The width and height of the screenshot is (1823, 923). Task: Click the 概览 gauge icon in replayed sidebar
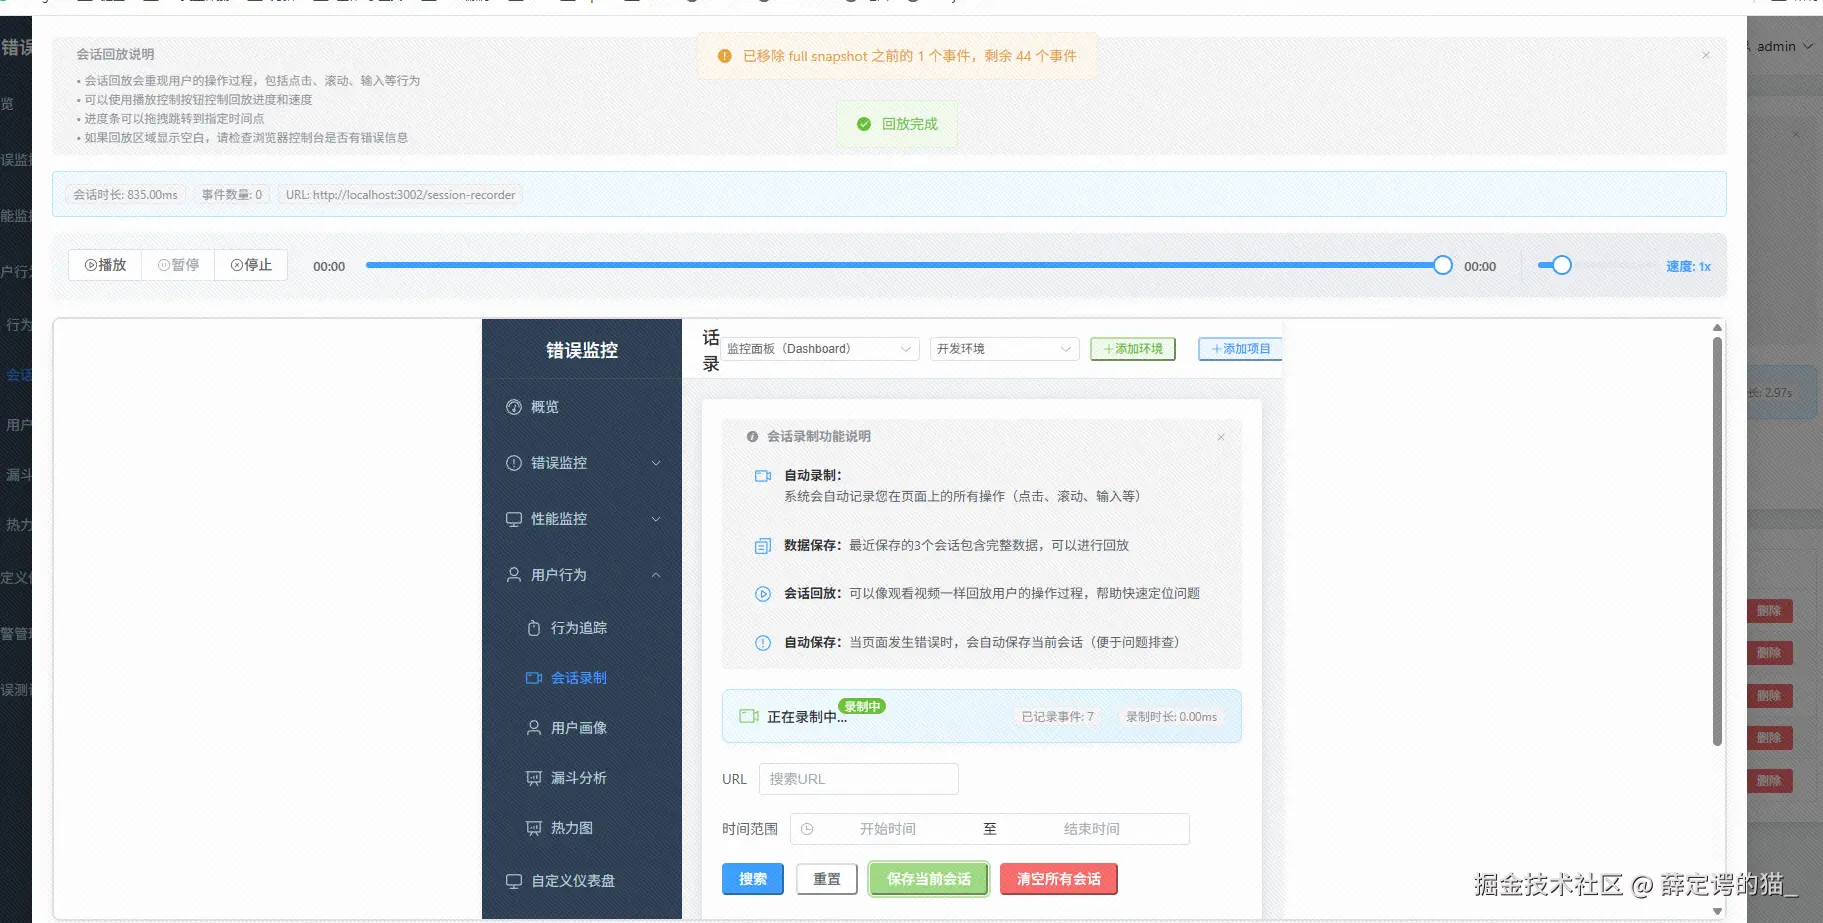pos(514,407)
